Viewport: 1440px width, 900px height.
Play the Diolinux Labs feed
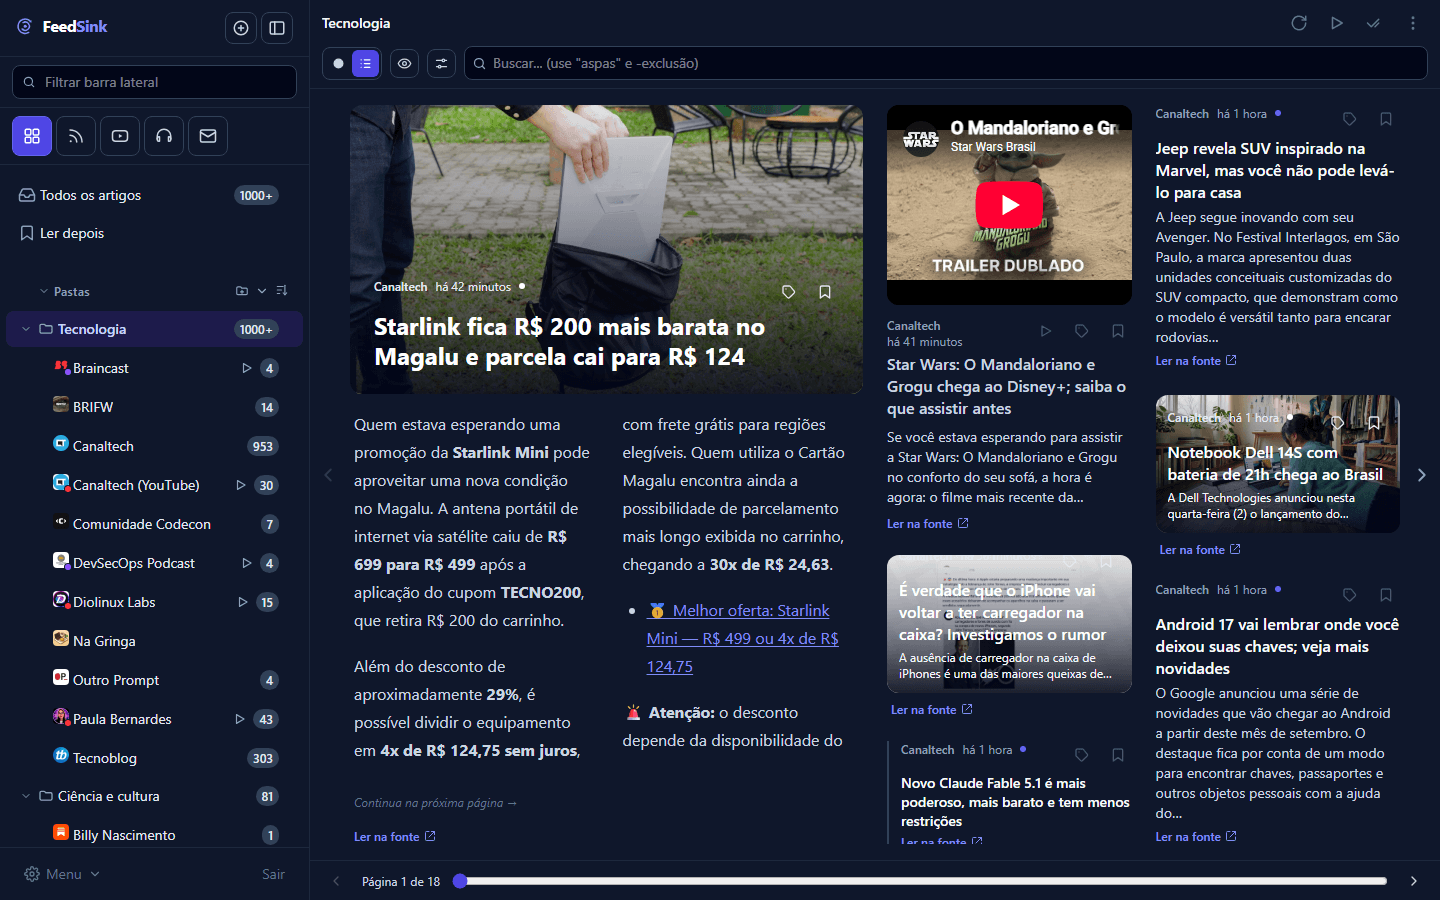pyautogui.click(x=242, y=602)
